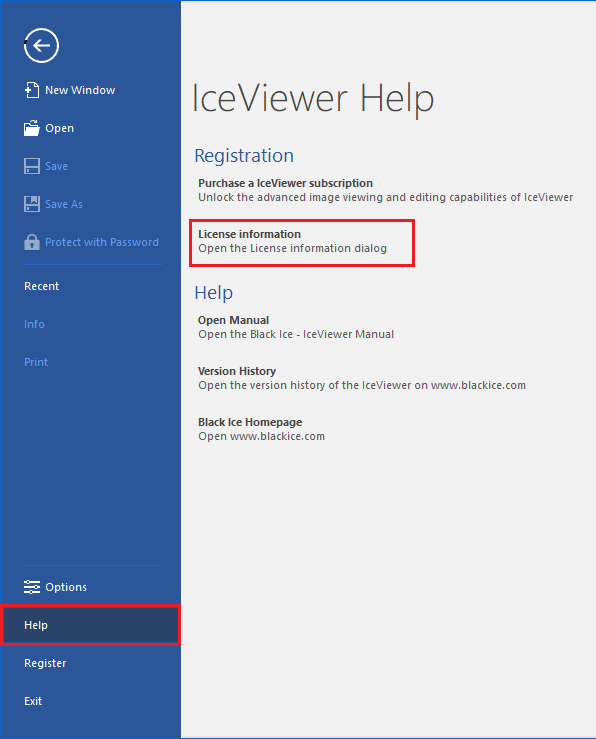
Task: Click the back arrow circle icon
Action: click(x=41, y=45)
